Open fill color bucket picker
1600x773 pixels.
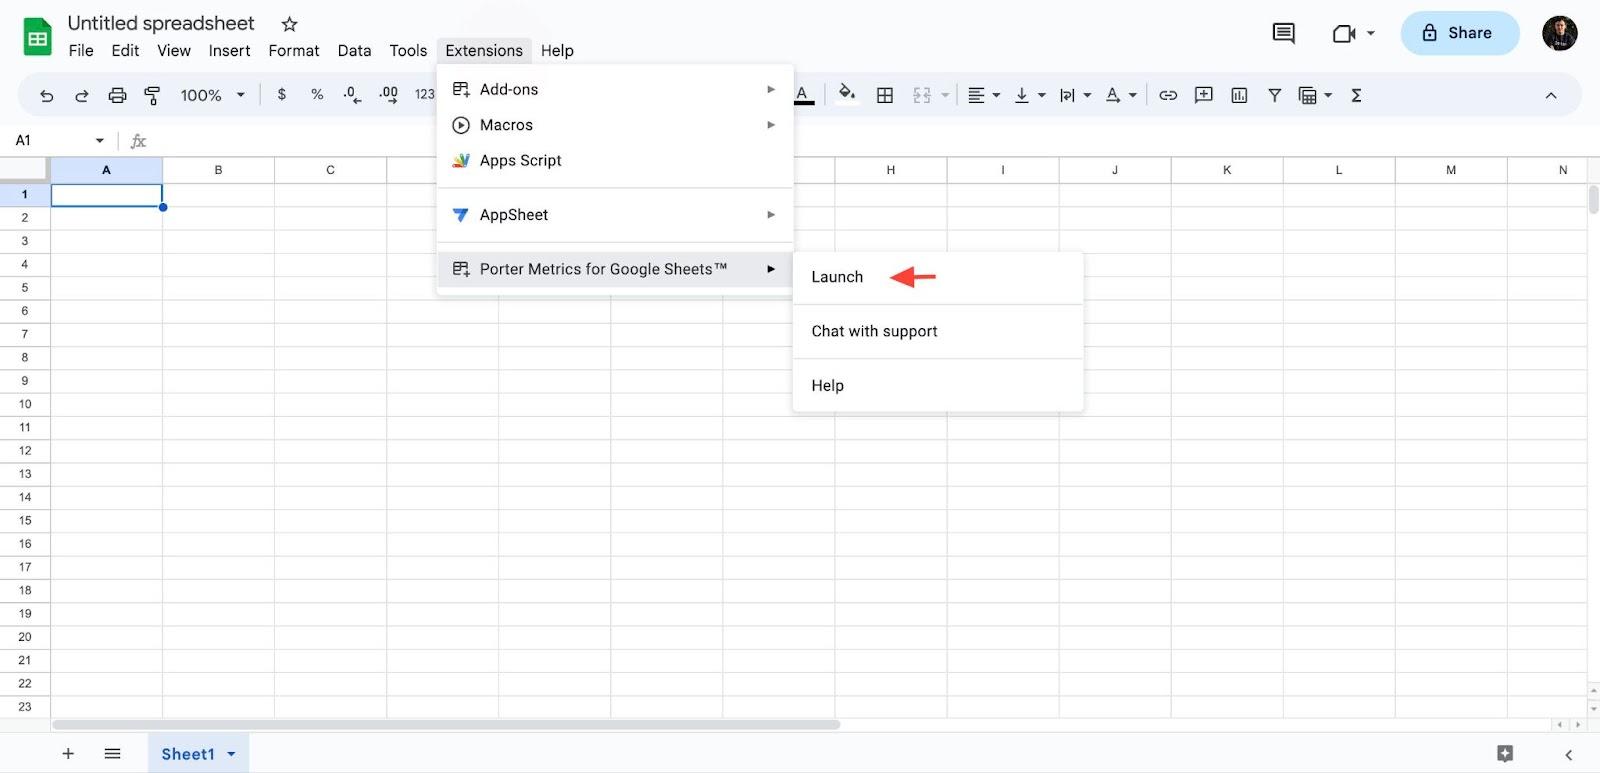847,94
